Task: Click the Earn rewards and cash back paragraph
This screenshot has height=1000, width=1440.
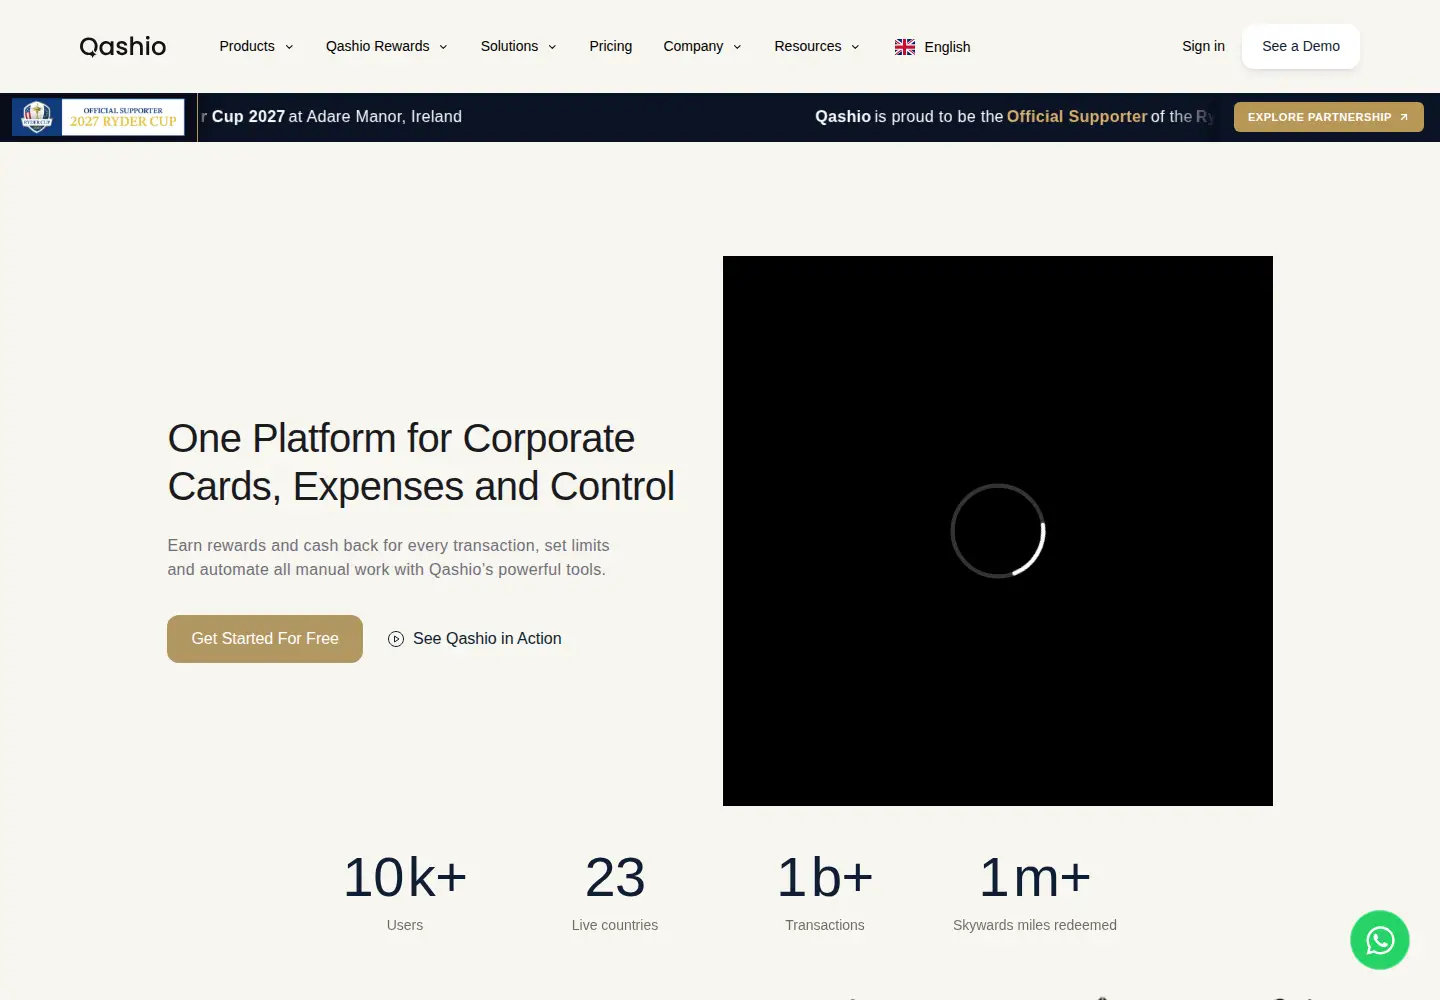Action: 388,557
